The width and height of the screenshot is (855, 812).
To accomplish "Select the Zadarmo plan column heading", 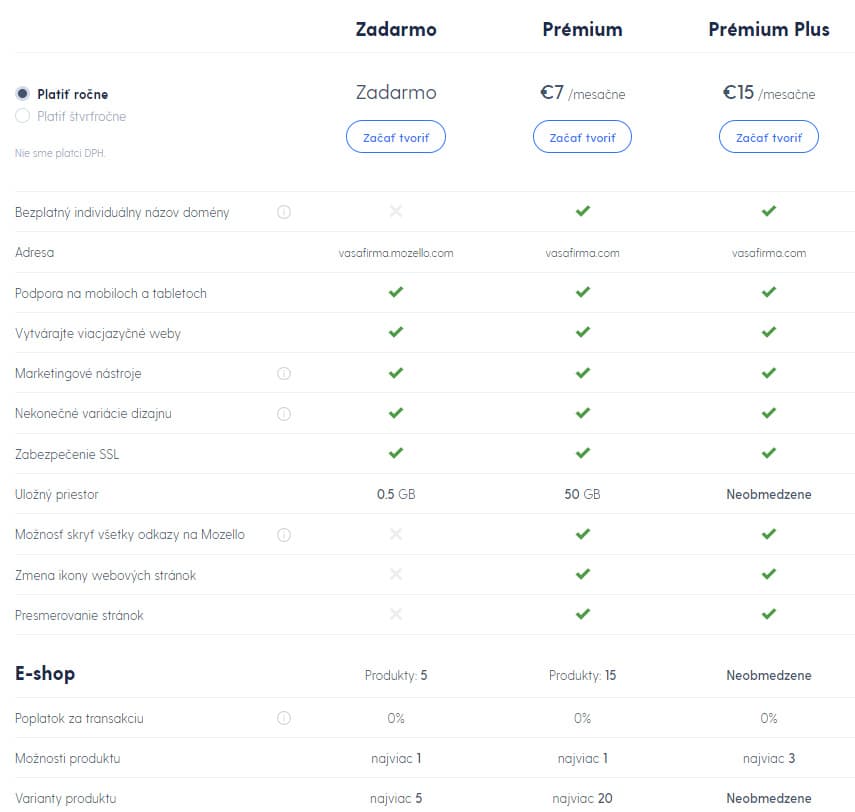I will tap(396, 29).
